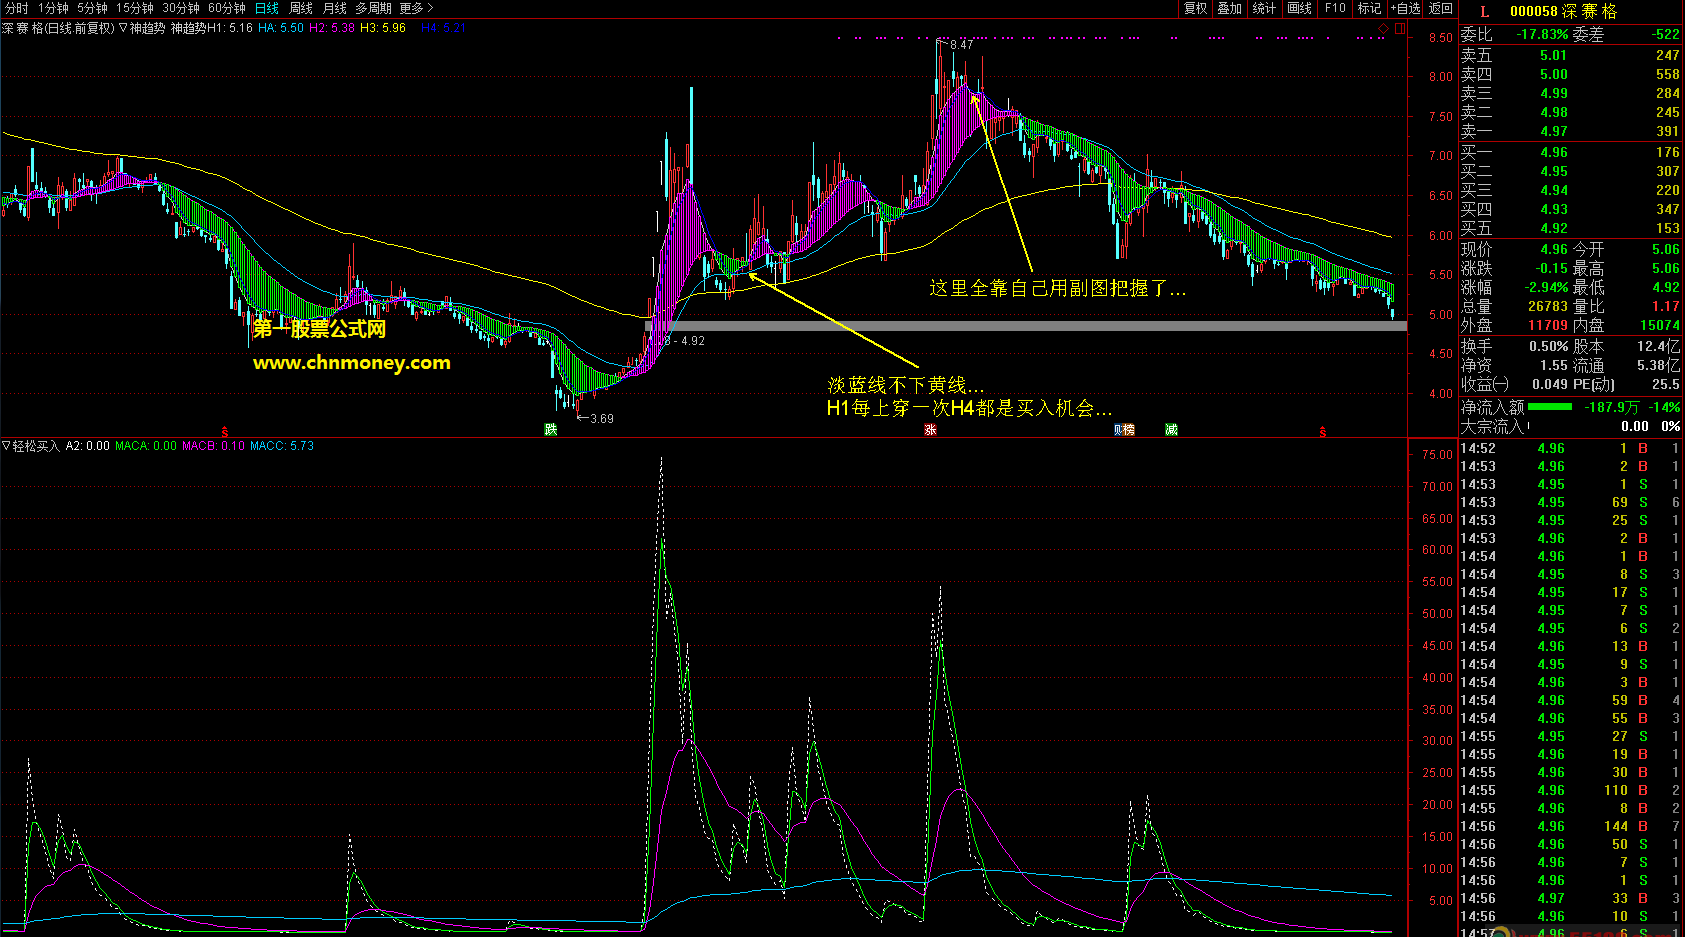1685x937 pixels.
Task: Click the 8.47 high price label
Action: [x=961, y=44]
